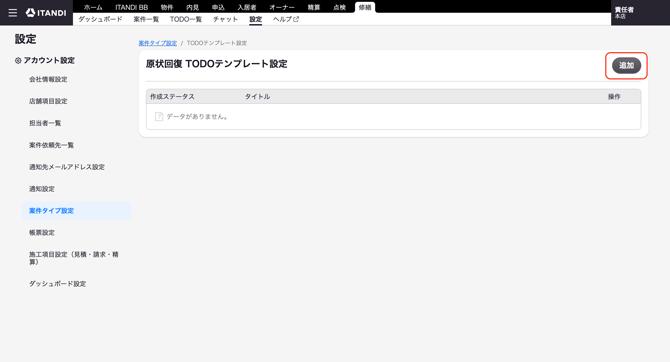Screen dimensions: 670x362
Task: Open the ホーム top menu
Action: tap(93, 7)
